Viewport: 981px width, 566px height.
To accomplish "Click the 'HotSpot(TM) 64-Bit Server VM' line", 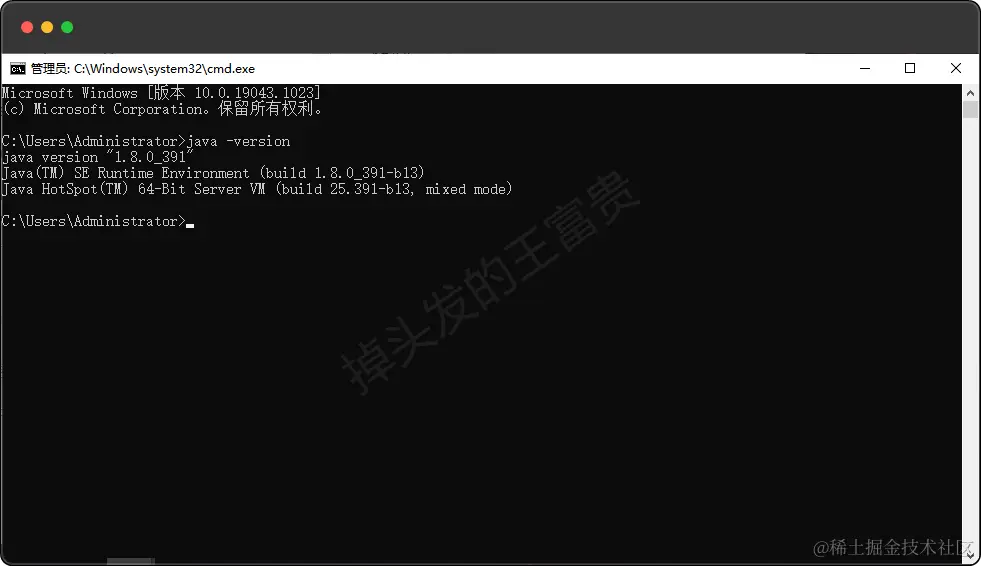I will coord(257,189).
